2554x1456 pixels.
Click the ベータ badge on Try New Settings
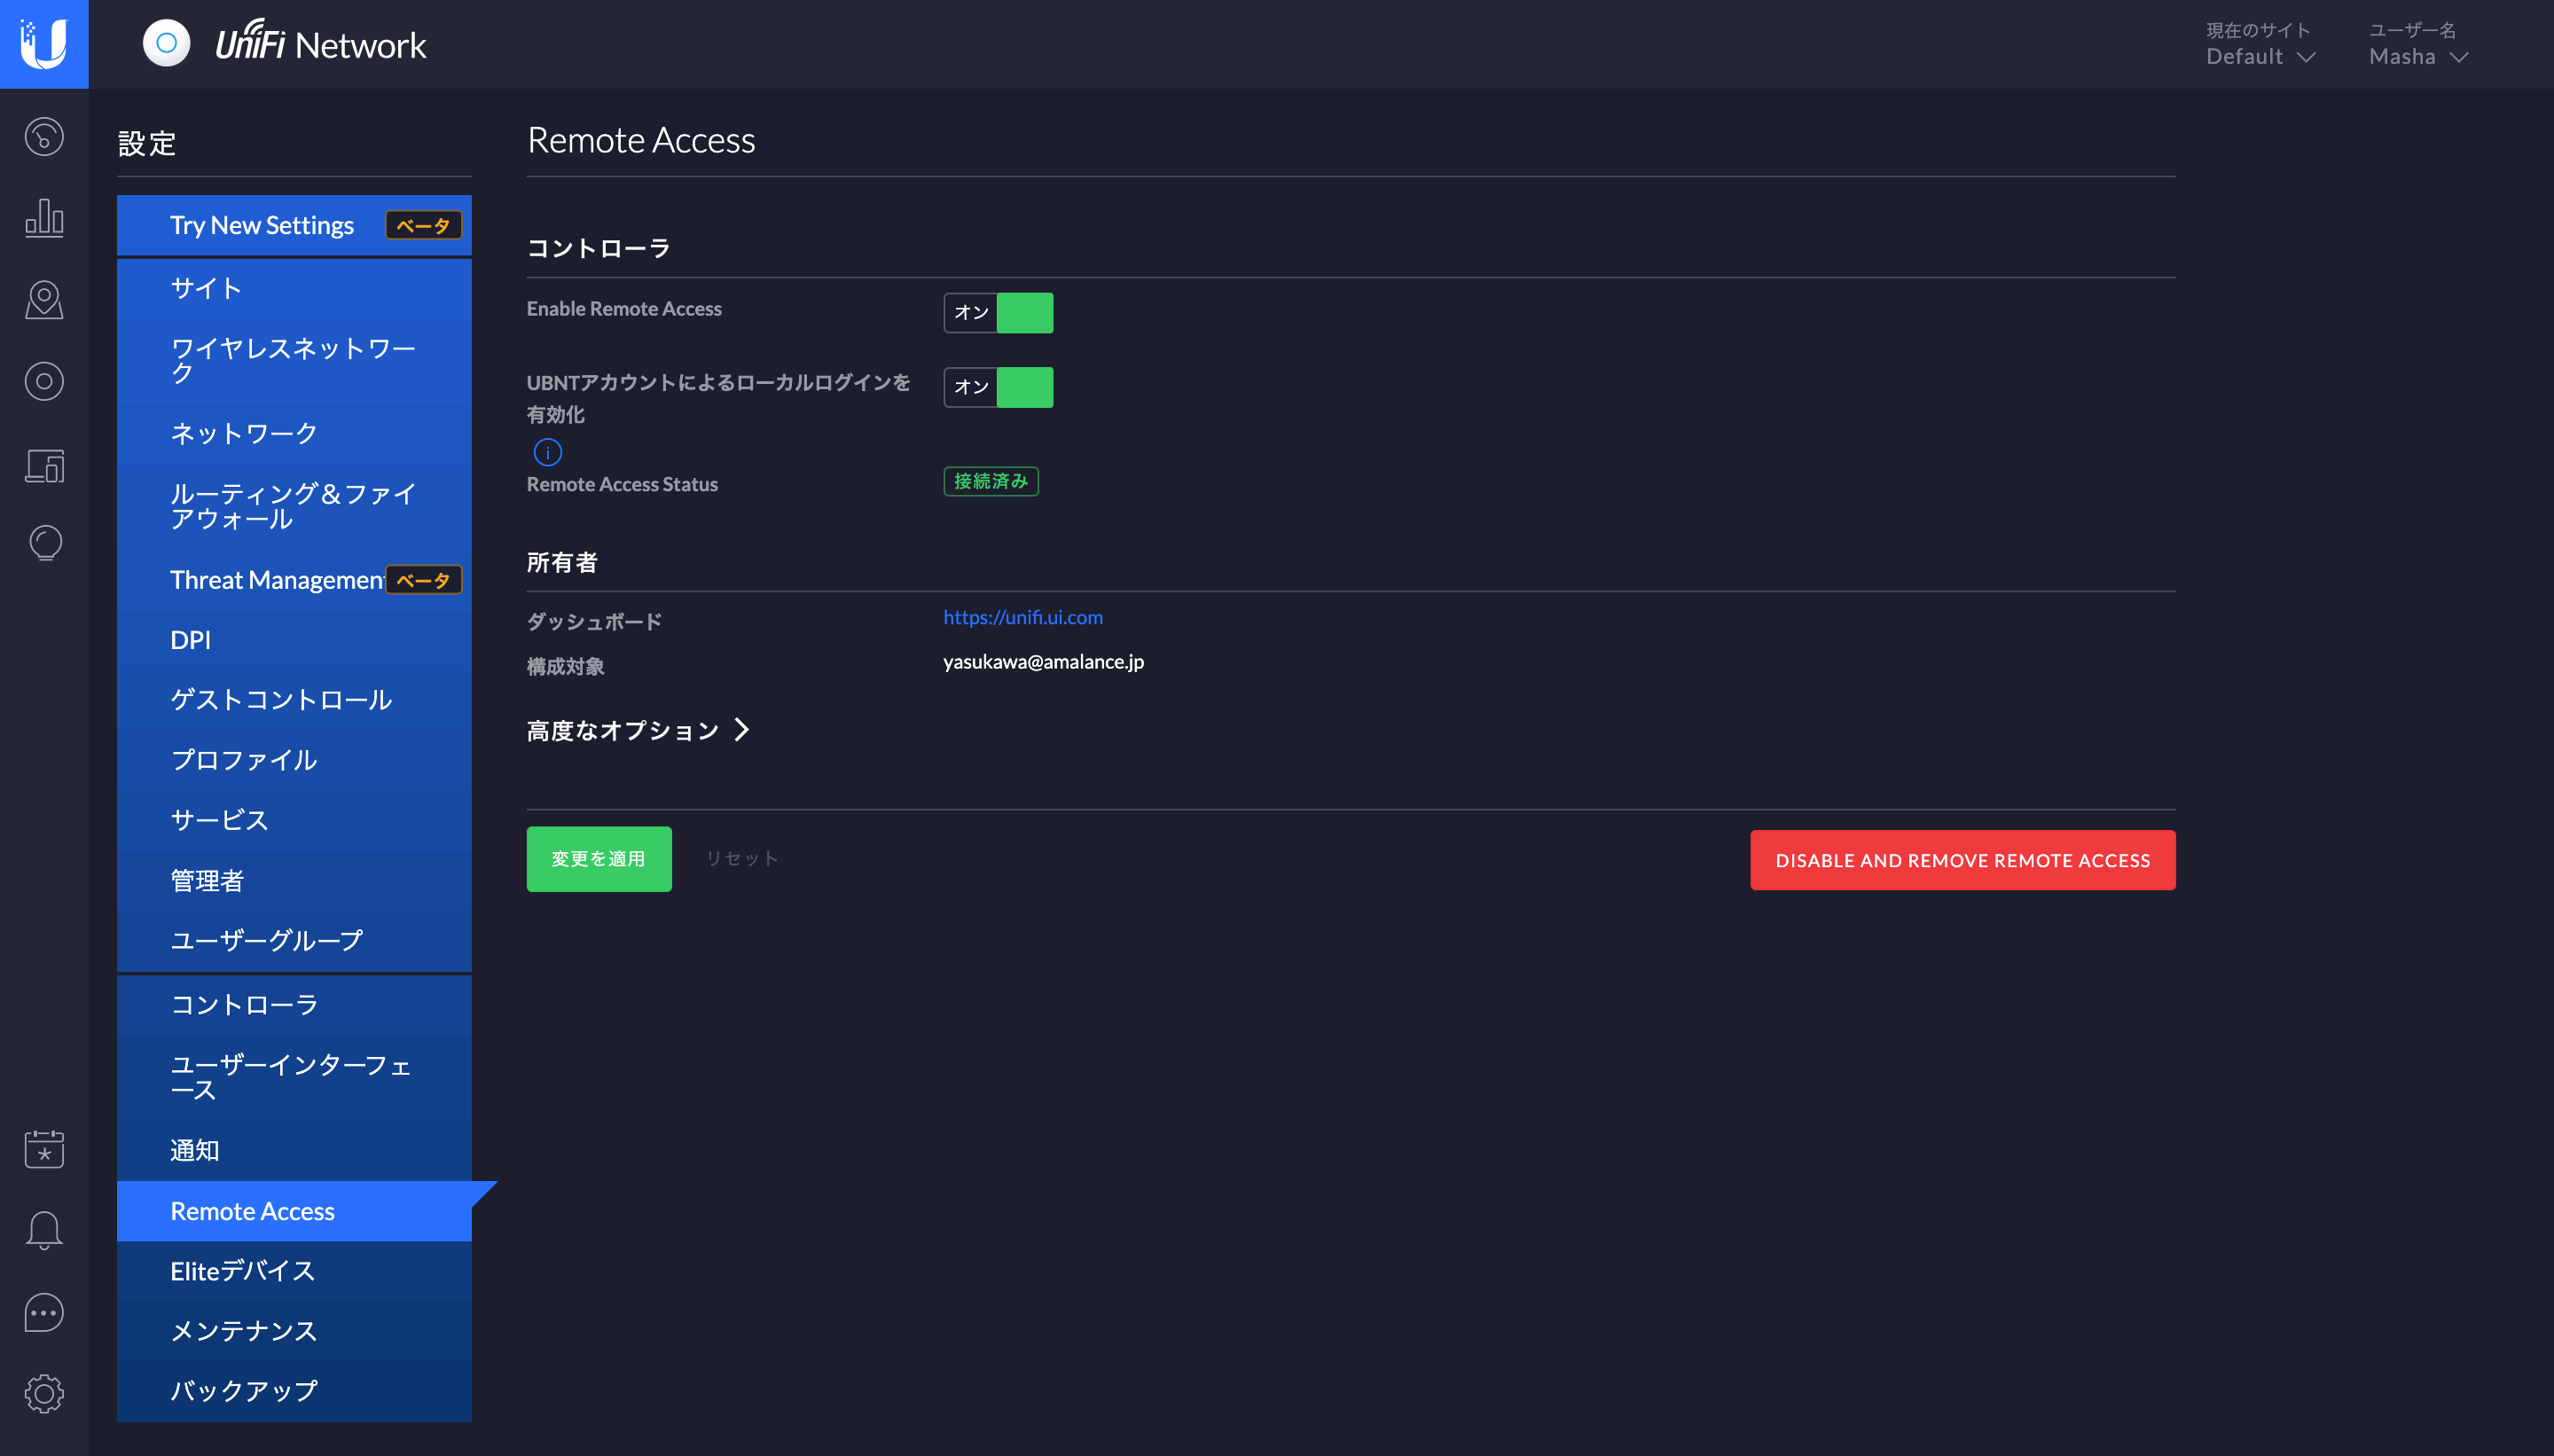point(424,225)
